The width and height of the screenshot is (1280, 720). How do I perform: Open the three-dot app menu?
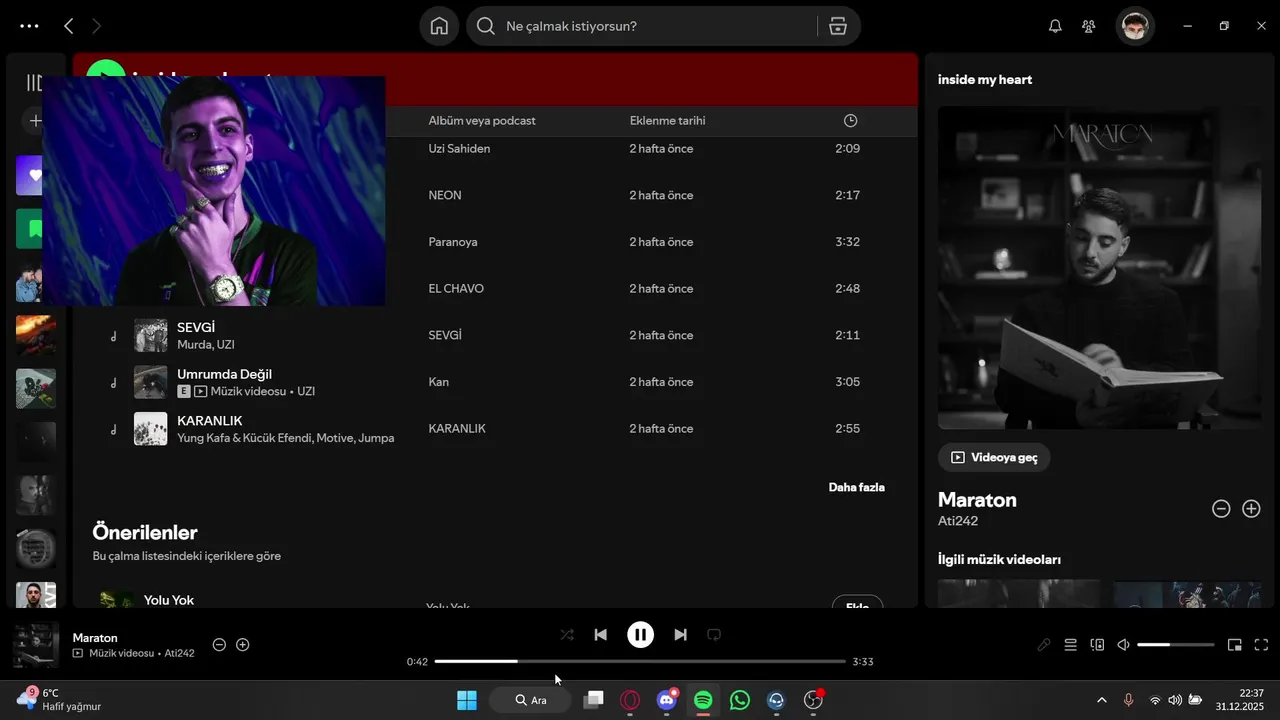[29, 26]
